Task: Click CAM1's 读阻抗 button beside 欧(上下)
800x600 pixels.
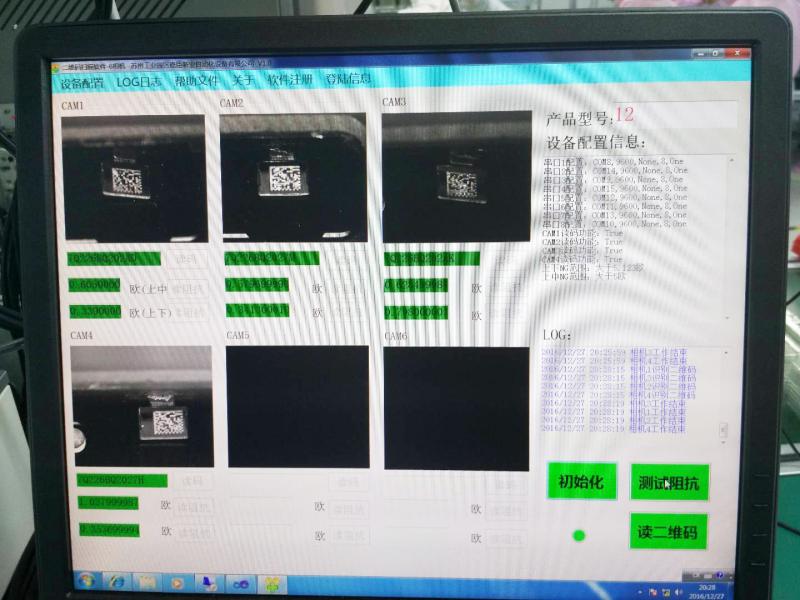Action: (190, 313)
